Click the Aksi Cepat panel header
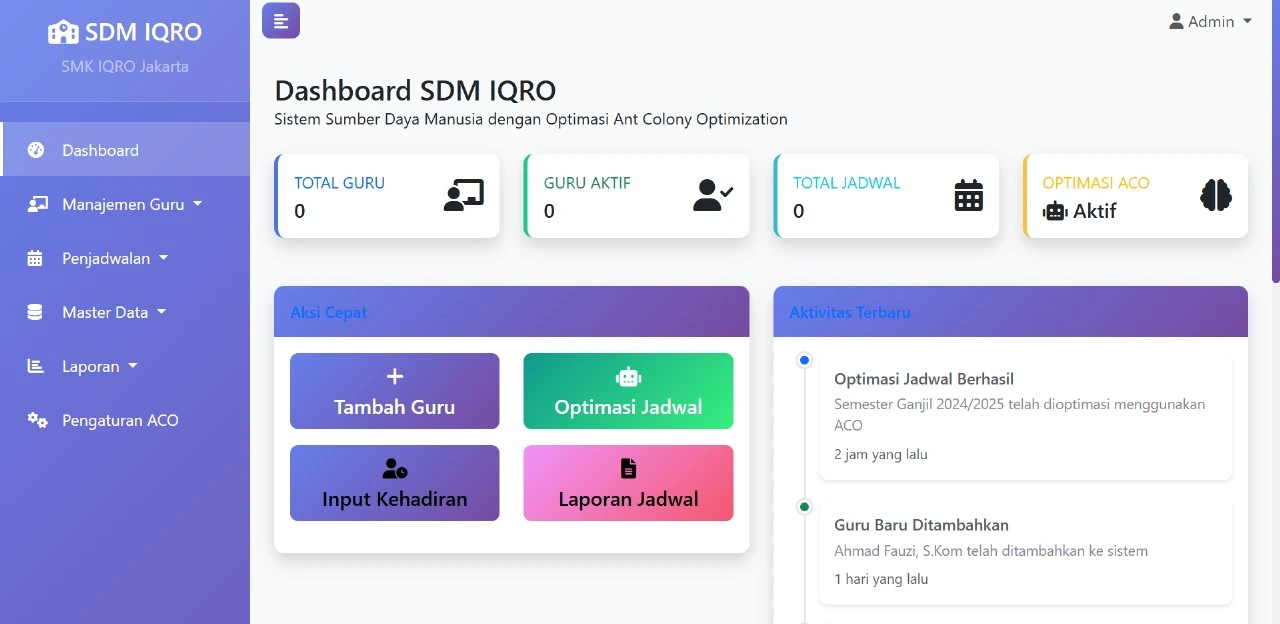The image size is (1280, 624). (511, 312)
